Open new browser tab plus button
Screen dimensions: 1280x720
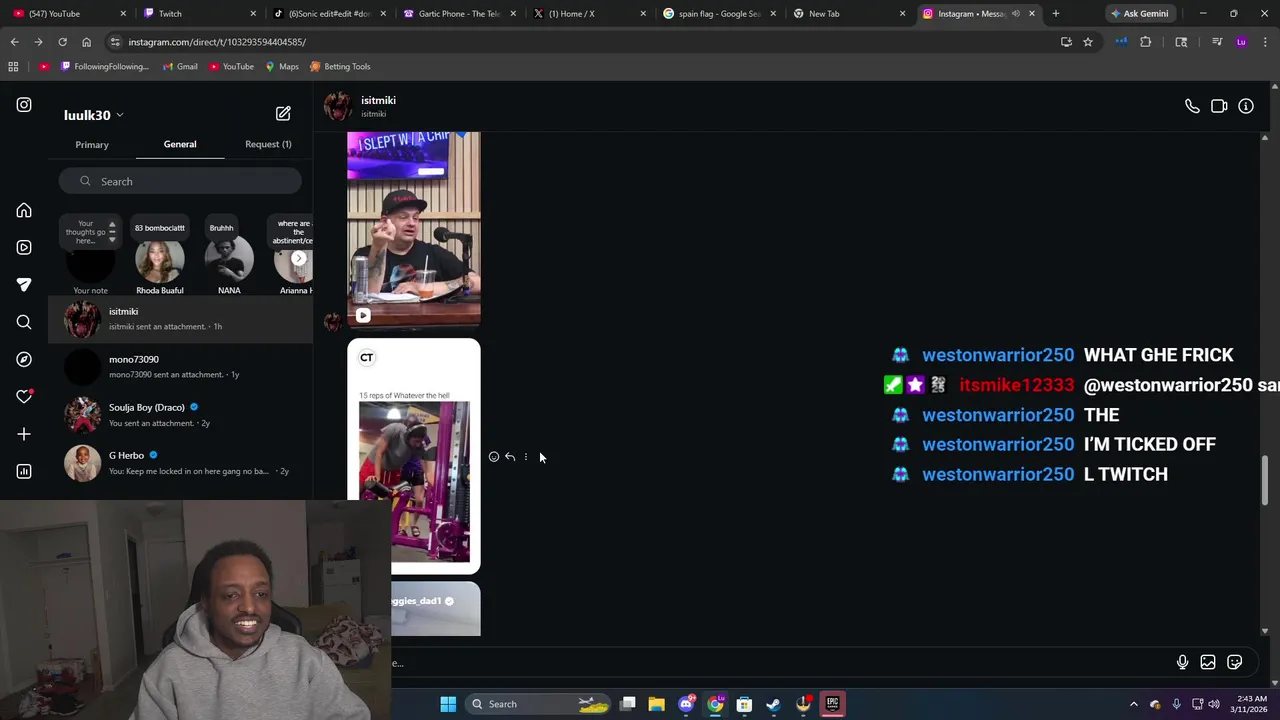point(1056,14)
